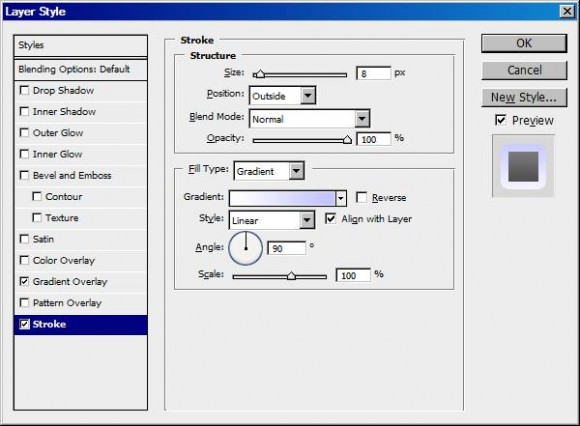Image resolution: width=580 pixels, height=426 pixels.
Task: Click the Size value field
Action: (x=373, y=73)
